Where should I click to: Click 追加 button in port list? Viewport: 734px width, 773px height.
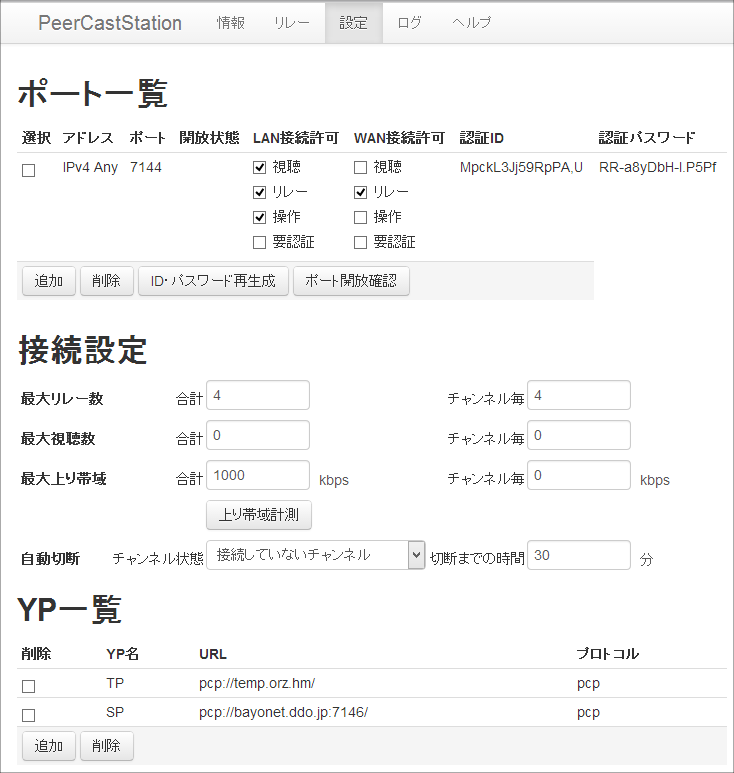49,281
